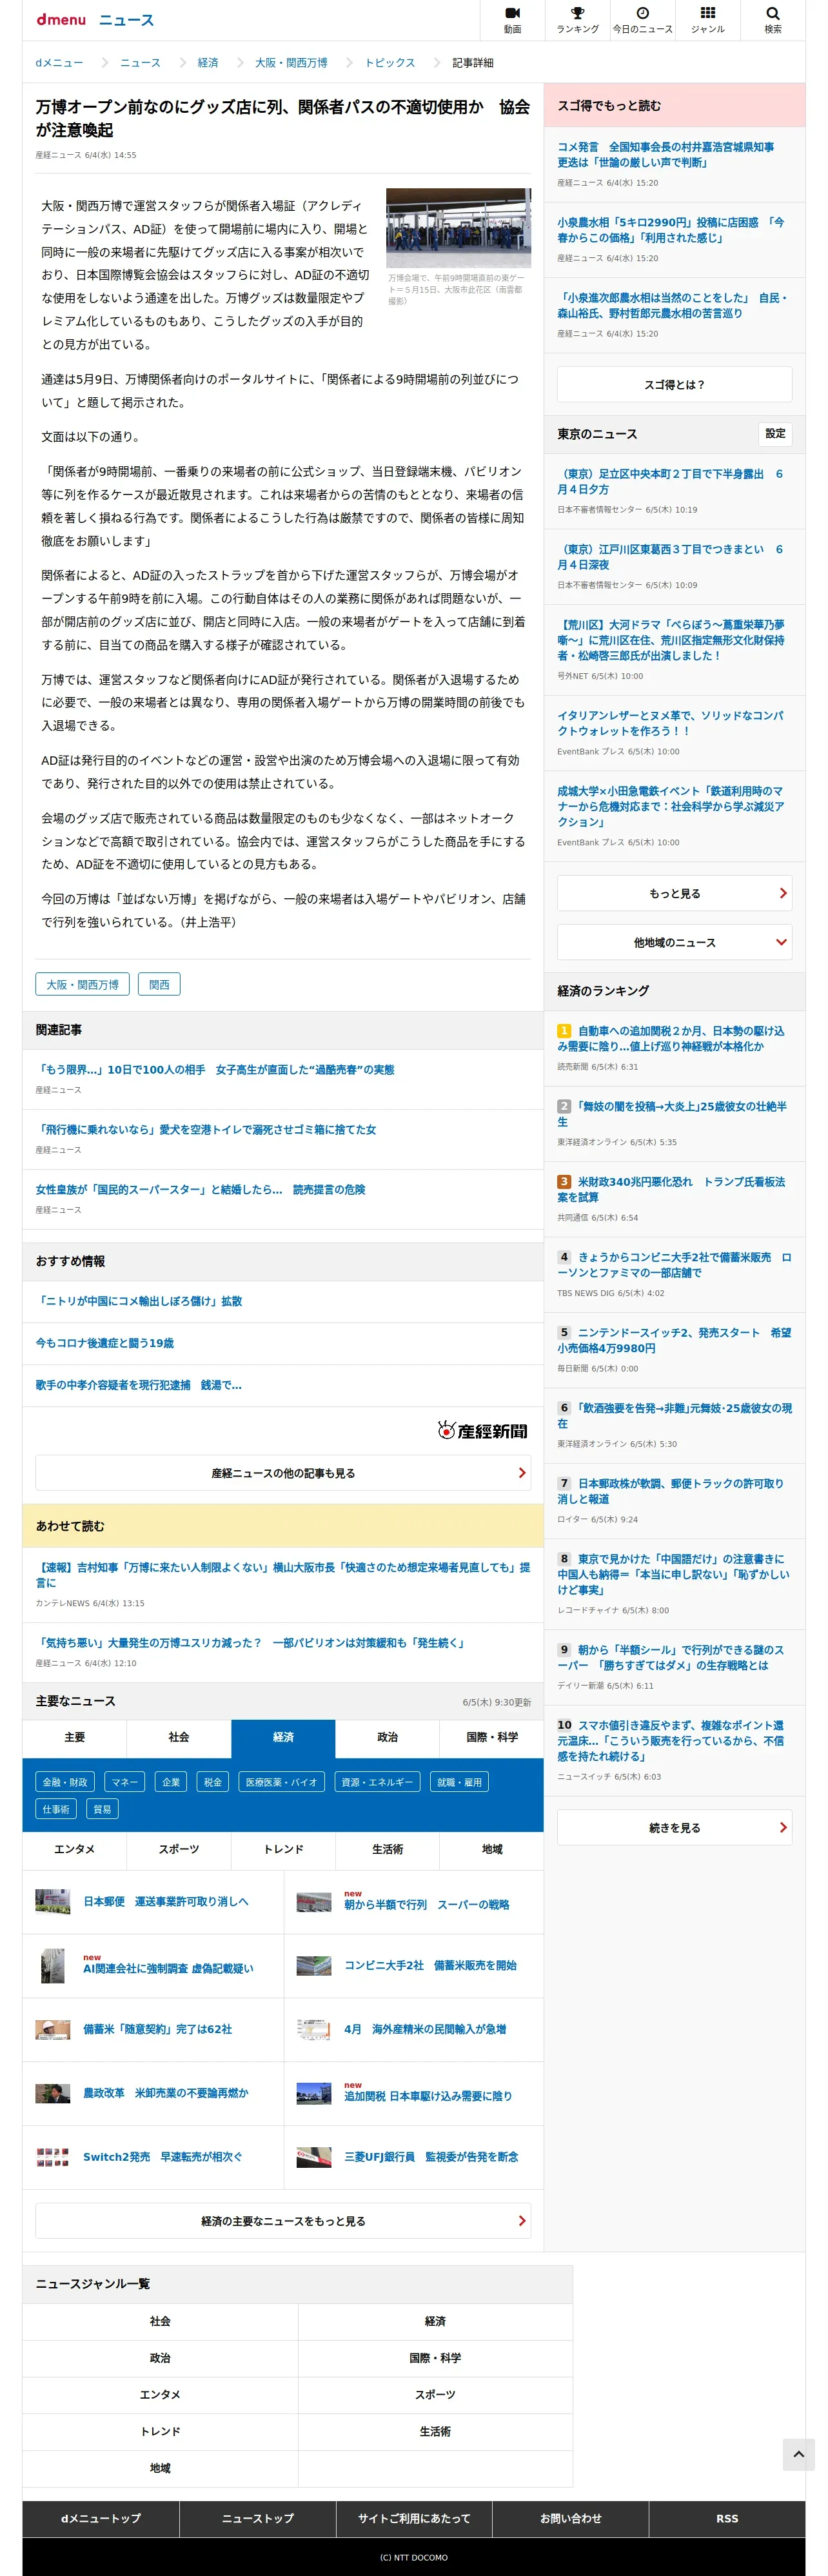The image size is (828, 2576).
Task: Select the 就職・雇用 subcategory chip
Action: [459, 1782]
